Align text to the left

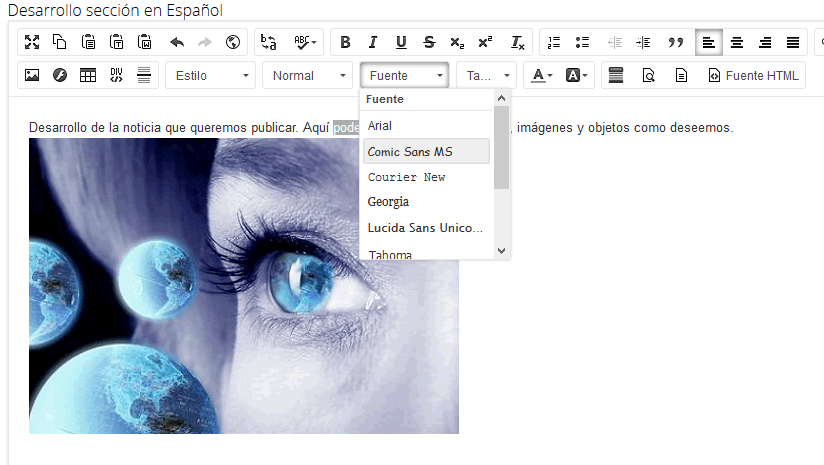coord(708,42)
